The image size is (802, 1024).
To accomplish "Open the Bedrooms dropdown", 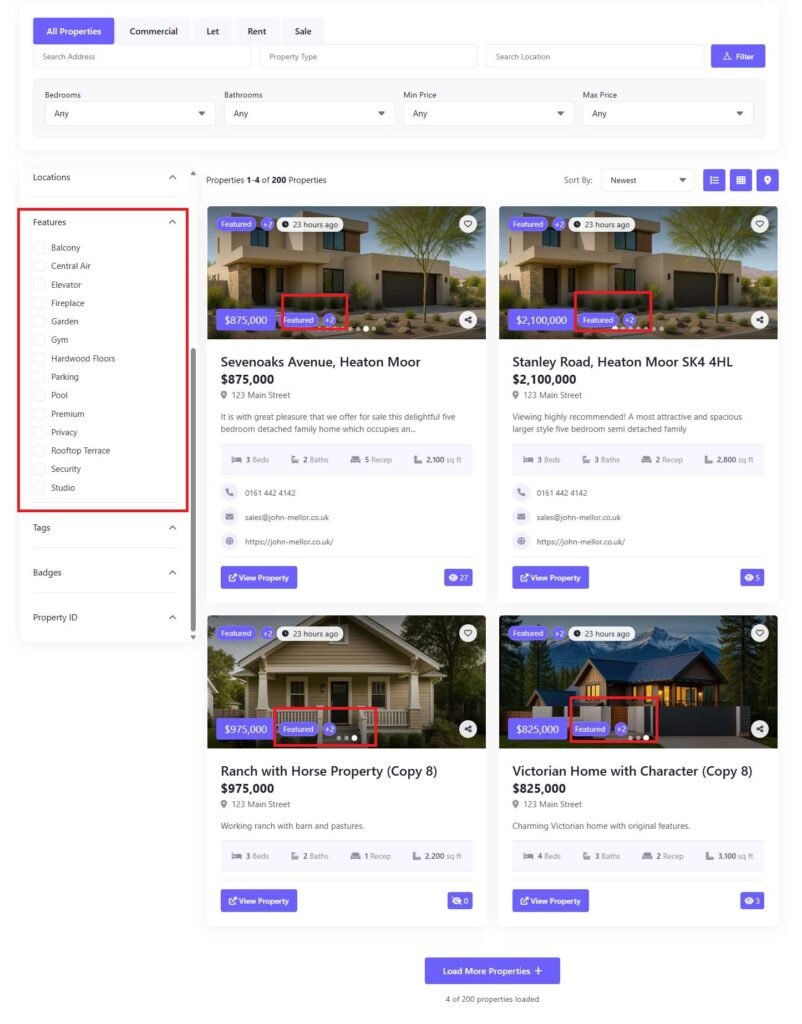I will 129,114.
